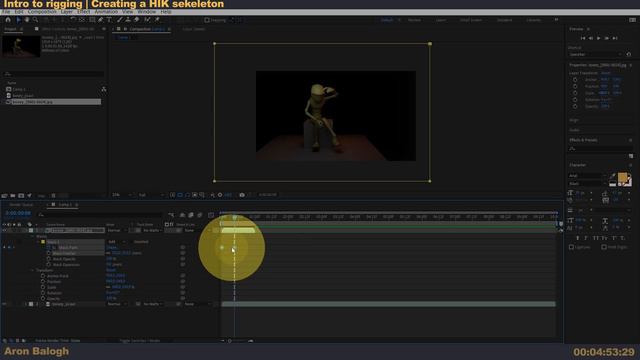
Task: Toggle Anchor Point stopwatch in timeline
Action: pyautogui.click(x=43, y=276)
